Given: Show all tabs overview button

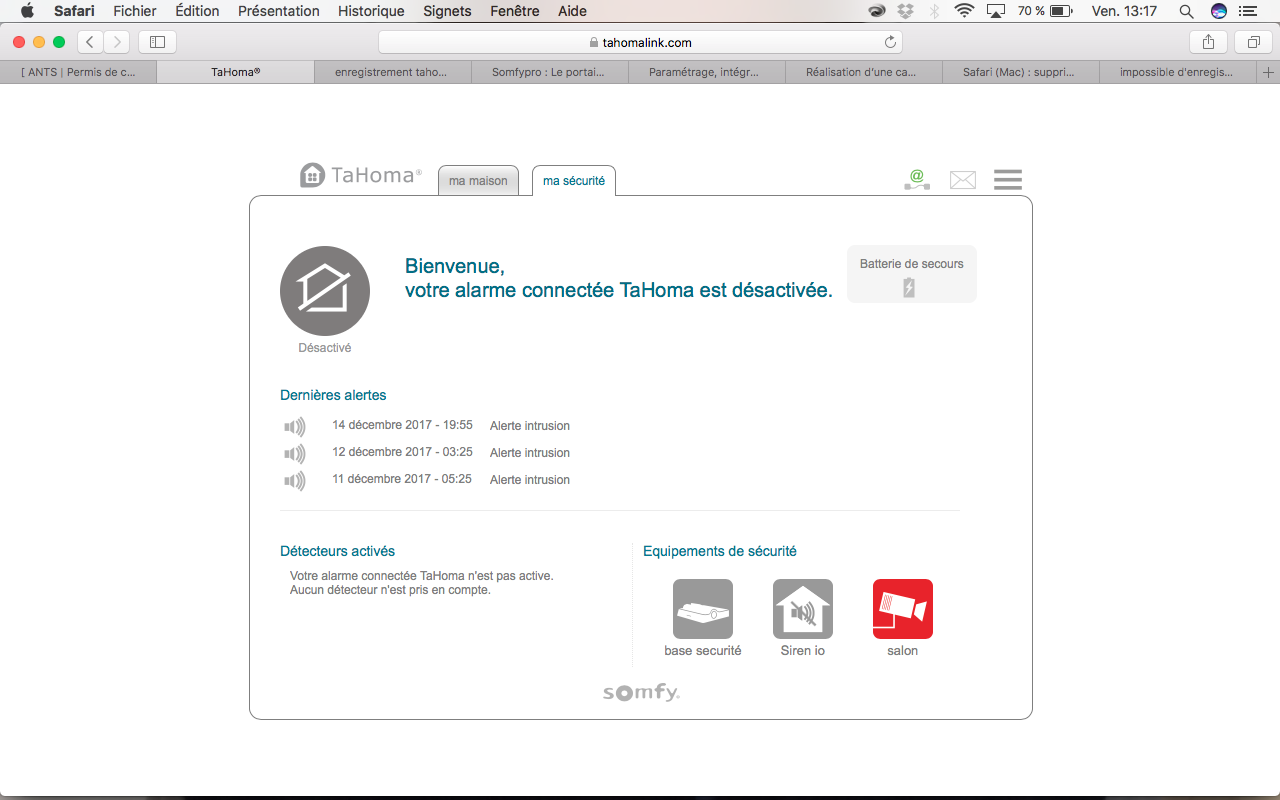Looking at the screenshot, I should point(1253,42).
